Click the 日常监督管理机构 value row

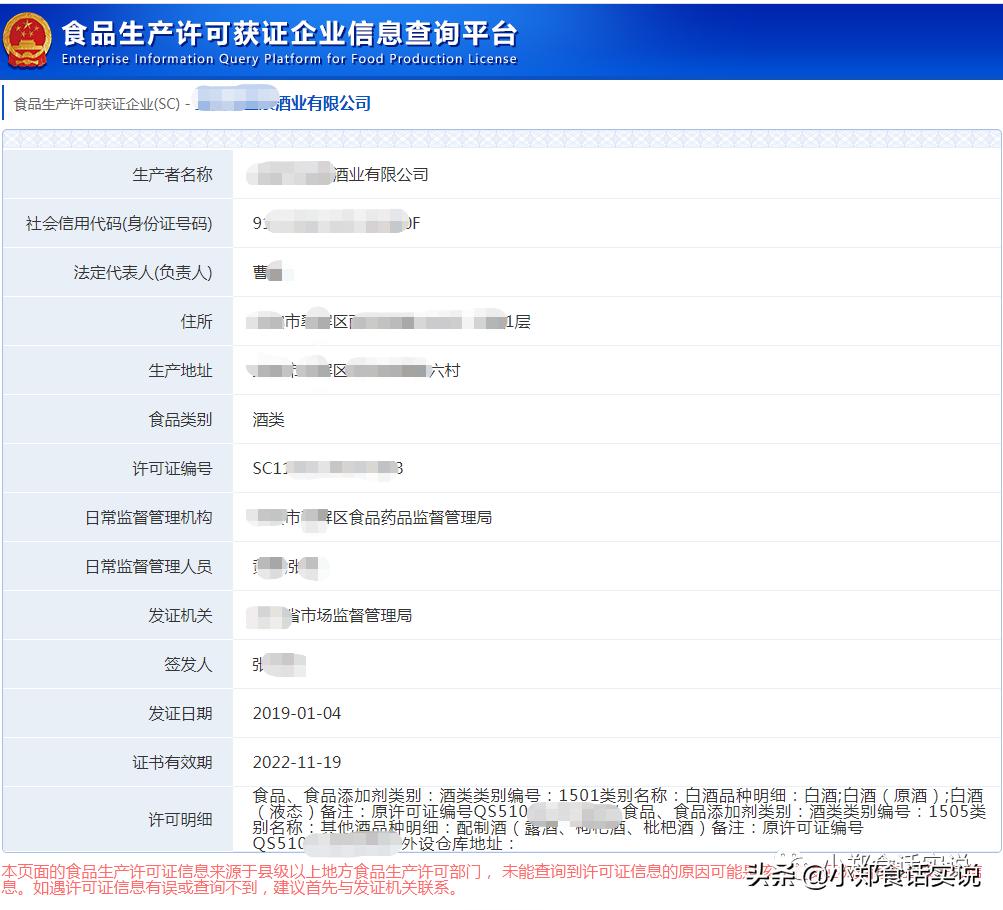pyautogui.click(x=390, y=517)
